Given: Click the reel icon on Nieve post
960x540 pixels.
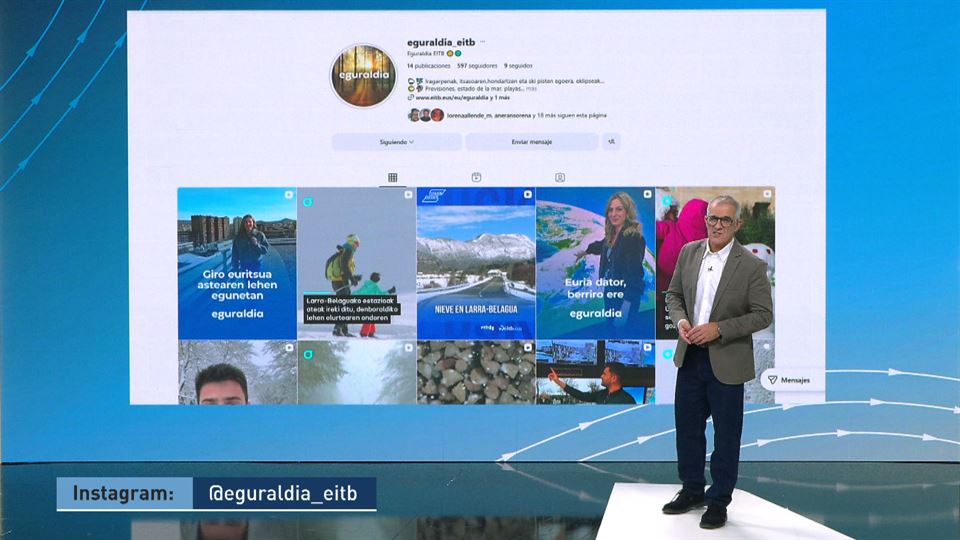Looking at the screenshot, I should (x=527, y=194).
